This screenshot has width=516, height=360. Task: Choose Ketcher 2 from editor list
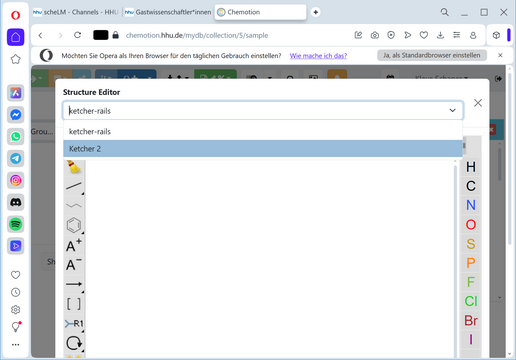[263, 149]
